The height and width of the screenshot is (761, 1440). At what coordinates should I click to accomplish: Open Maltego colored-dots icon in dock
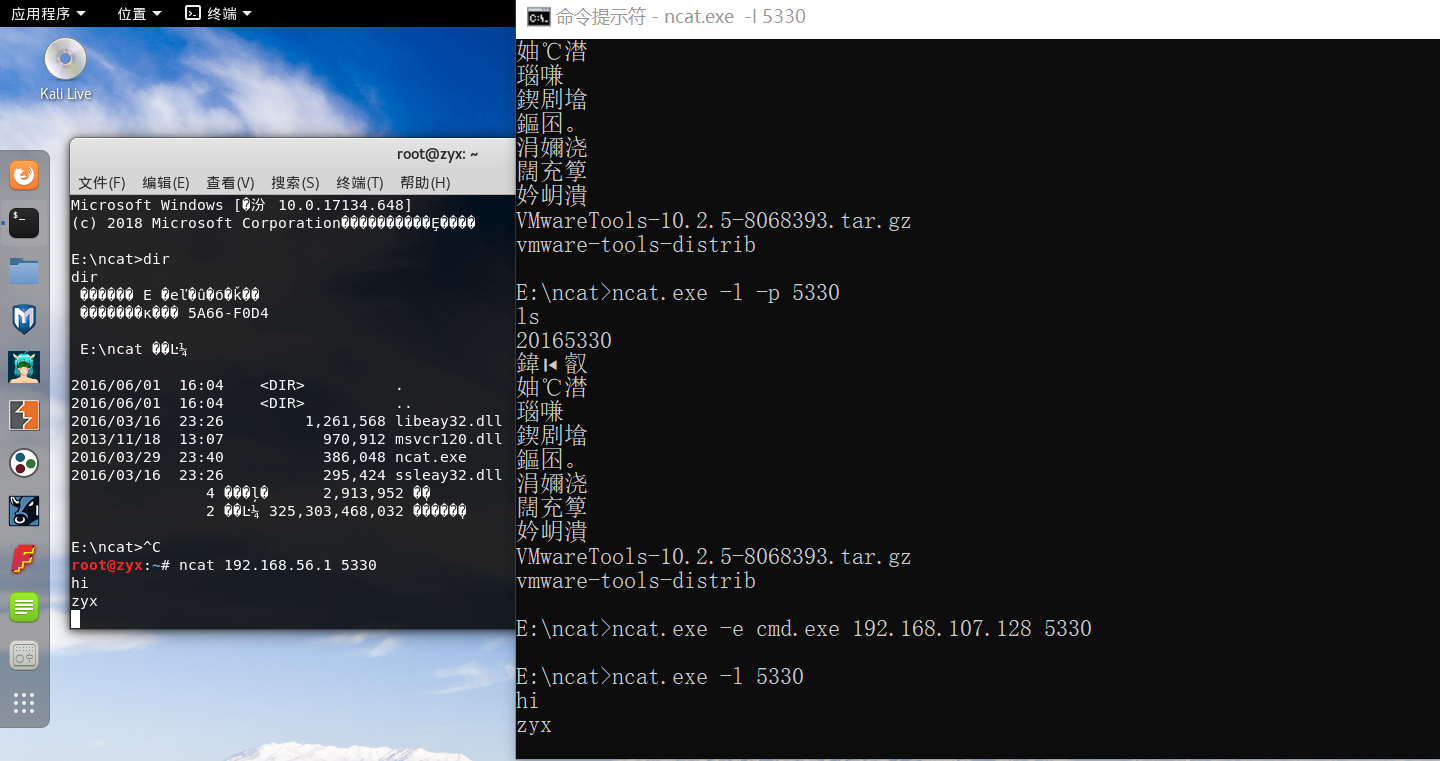(24, 463)
